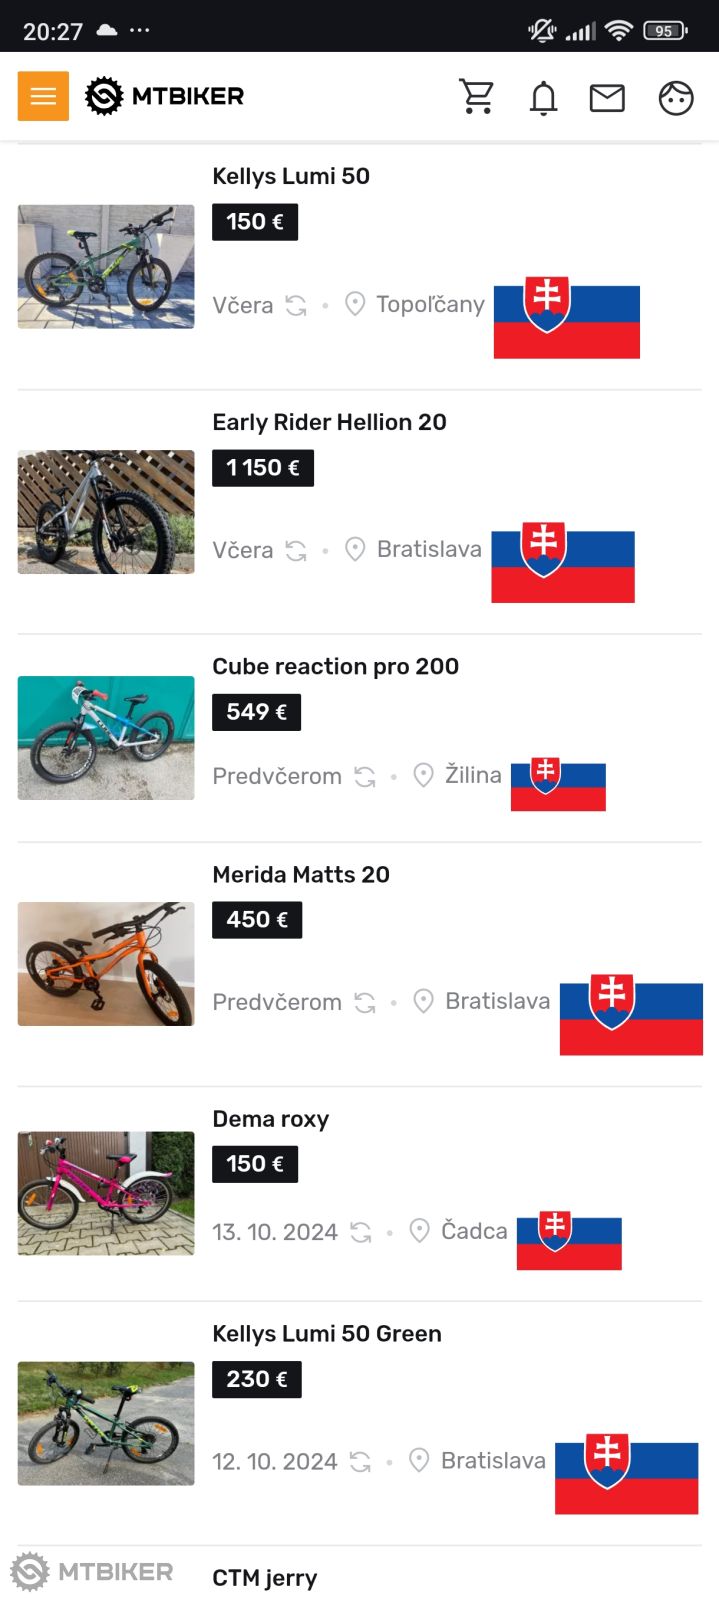Open the messages envelope icon

607,98
